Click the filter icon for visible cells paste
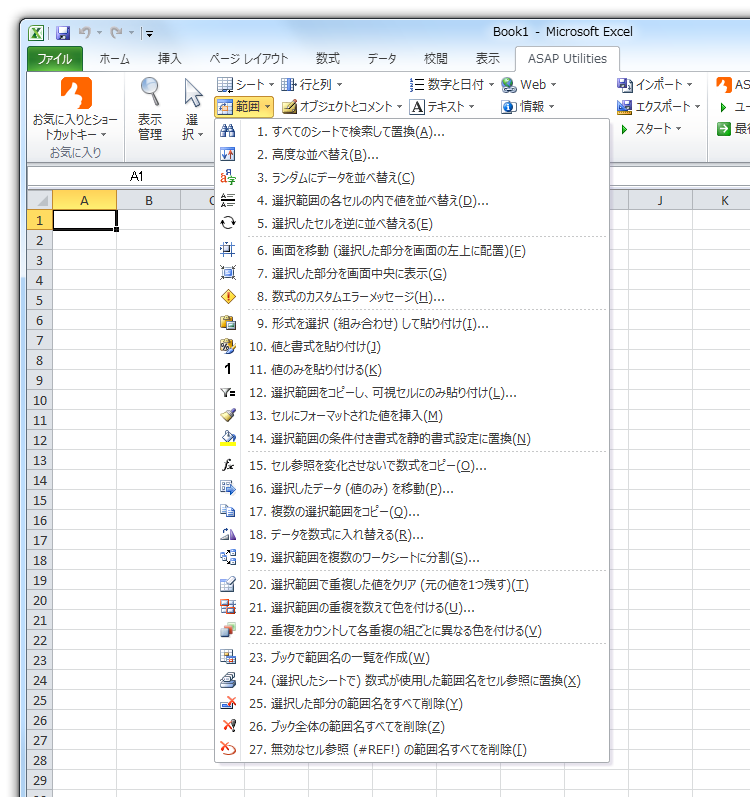The image size is (750, 797). click(228, 392)
